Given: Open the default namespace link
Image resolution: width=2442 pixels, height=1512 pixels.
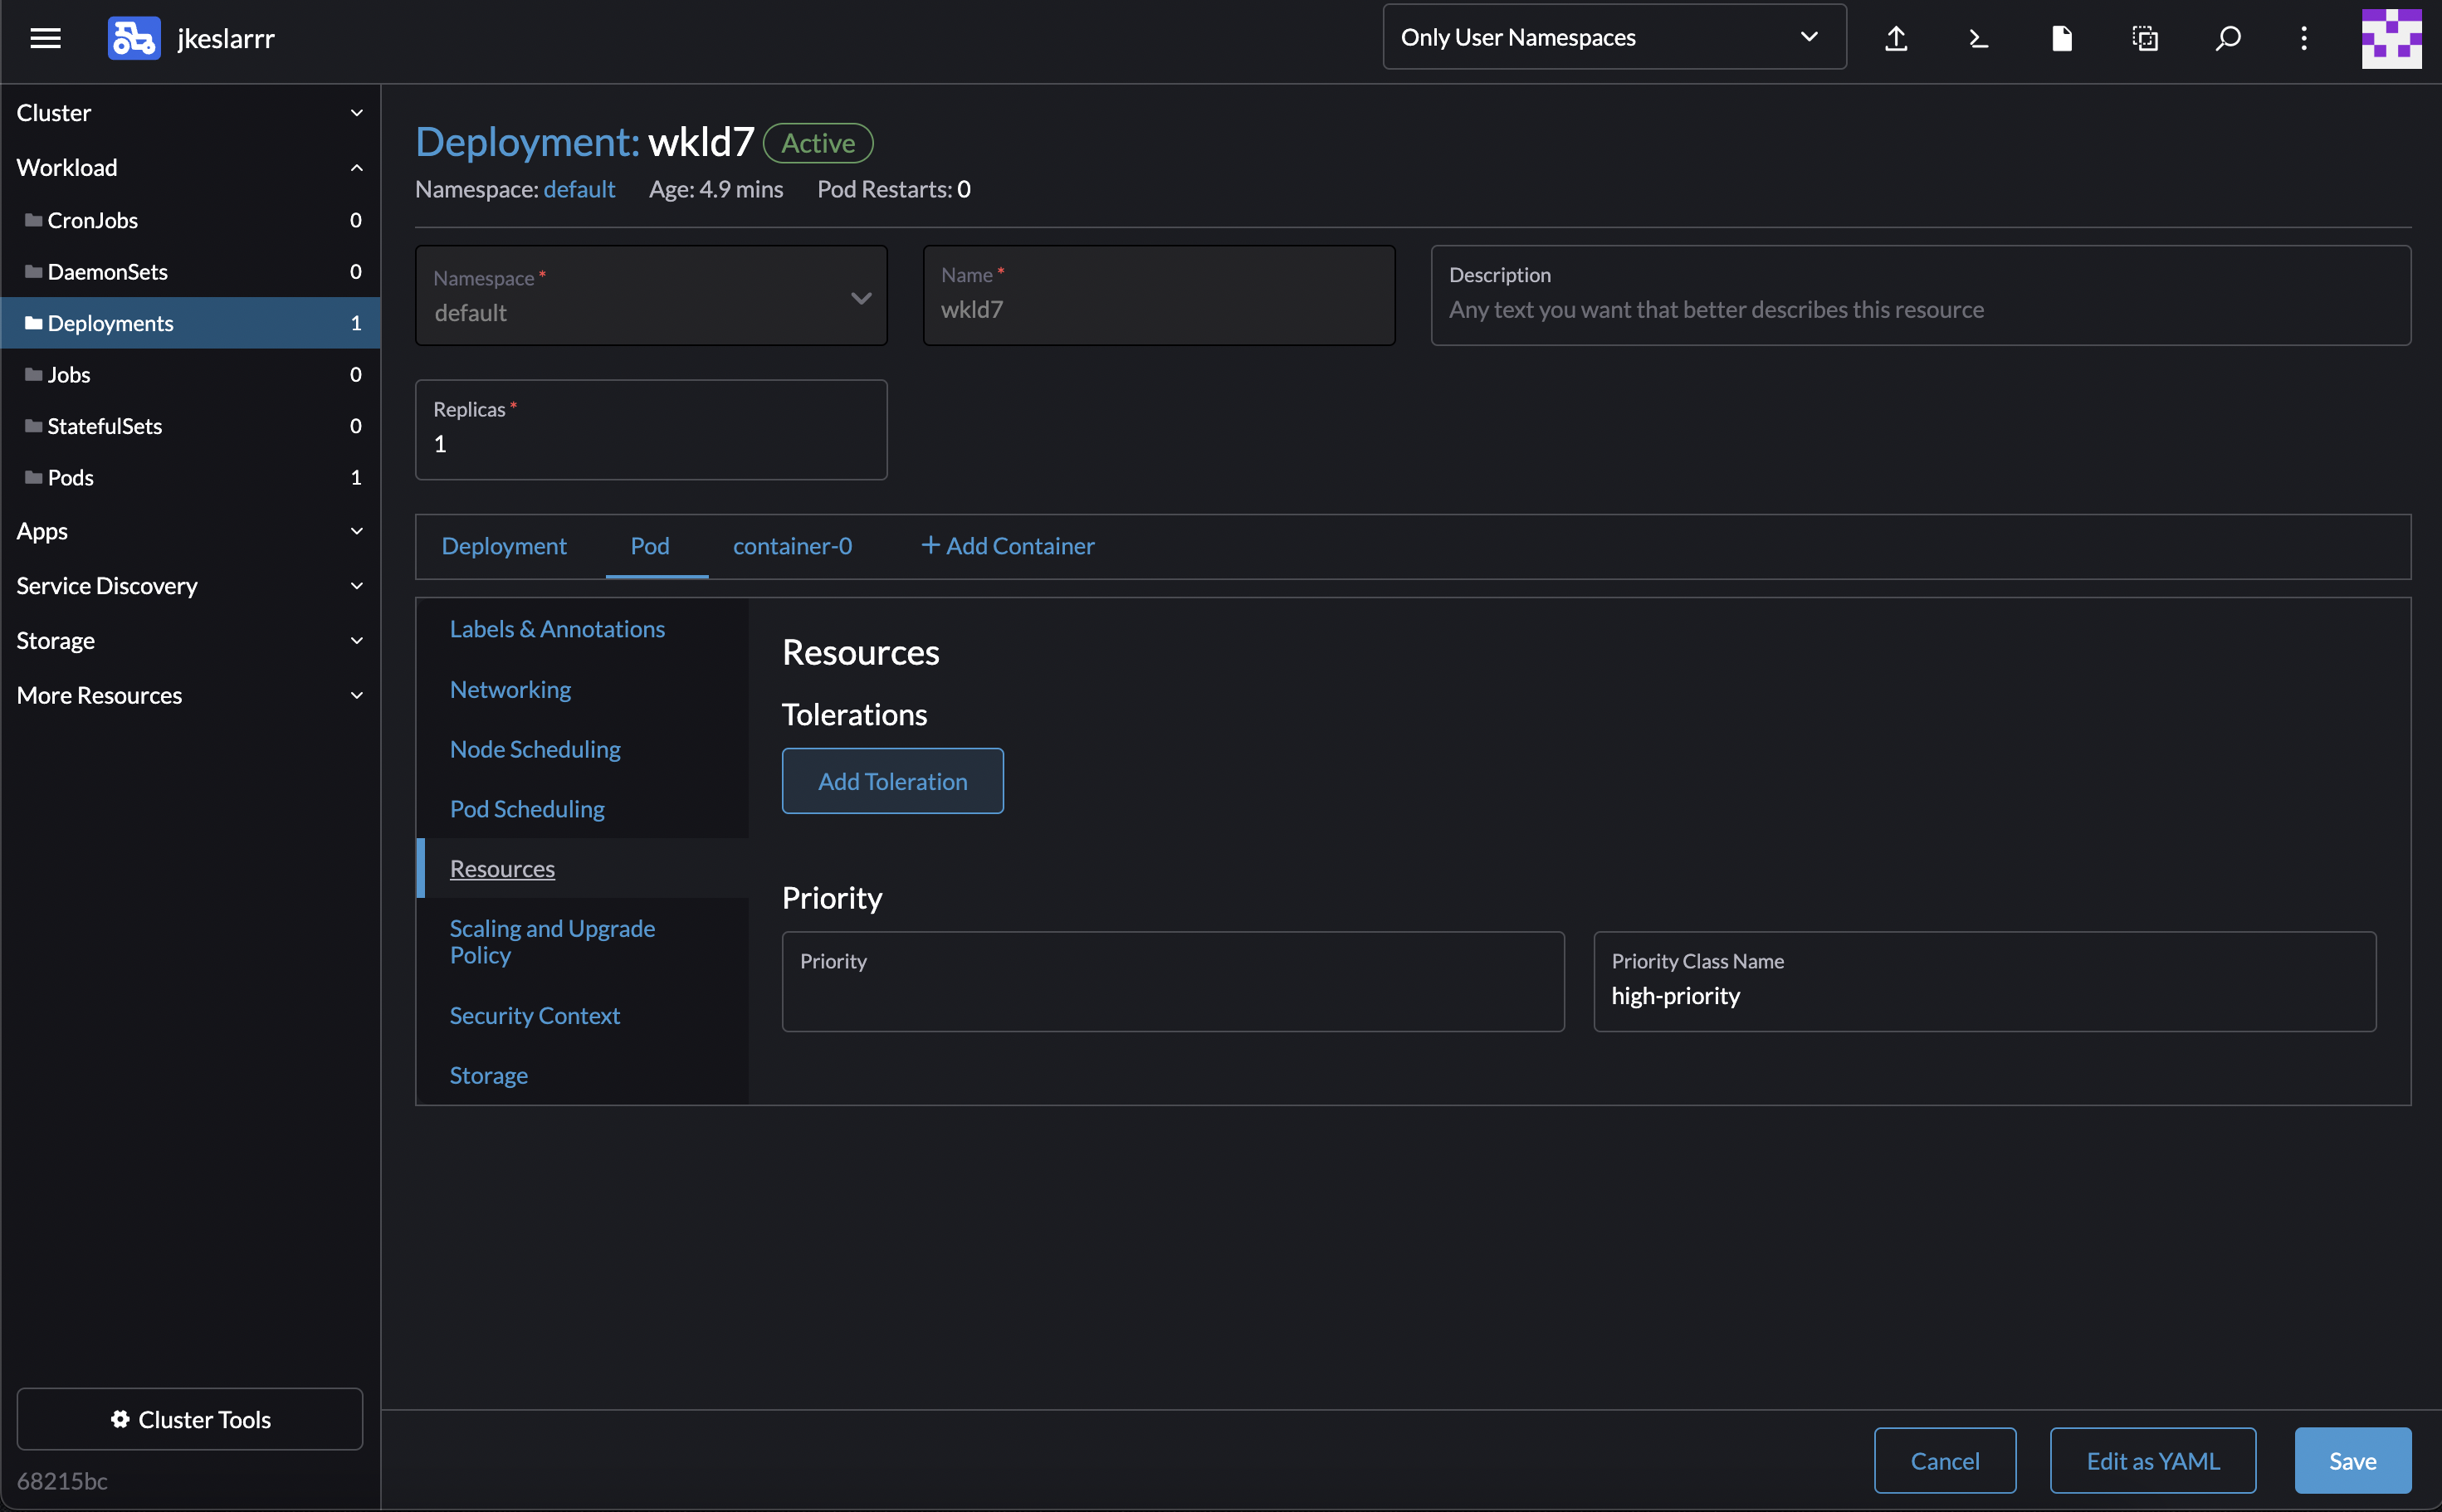Looking at the screenshot, I should (579, 189).
